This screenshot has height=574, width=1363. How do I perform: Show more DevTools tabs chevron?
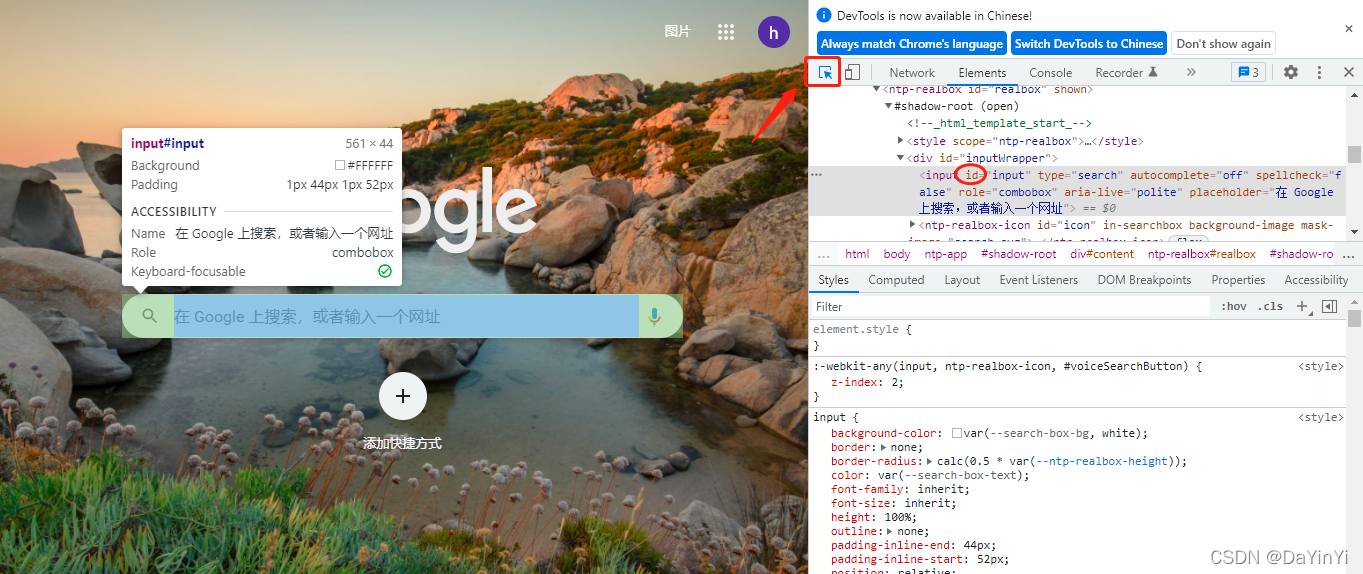pos(1191,72)
